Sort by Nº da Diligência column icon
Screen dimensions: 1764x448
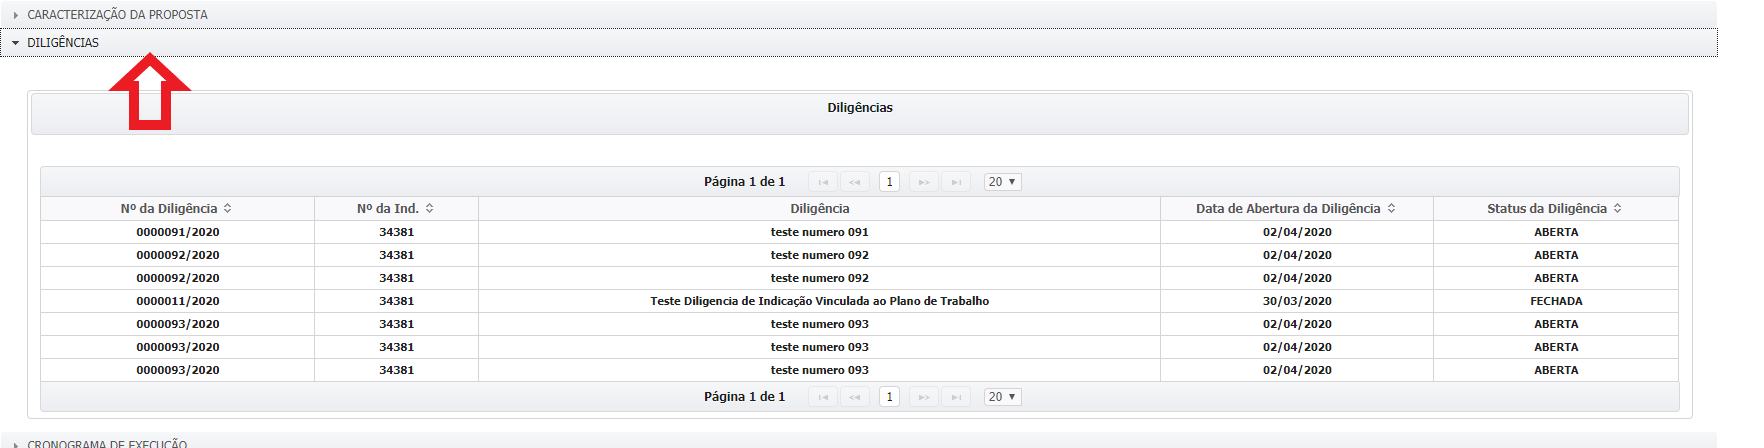point(228,208)
